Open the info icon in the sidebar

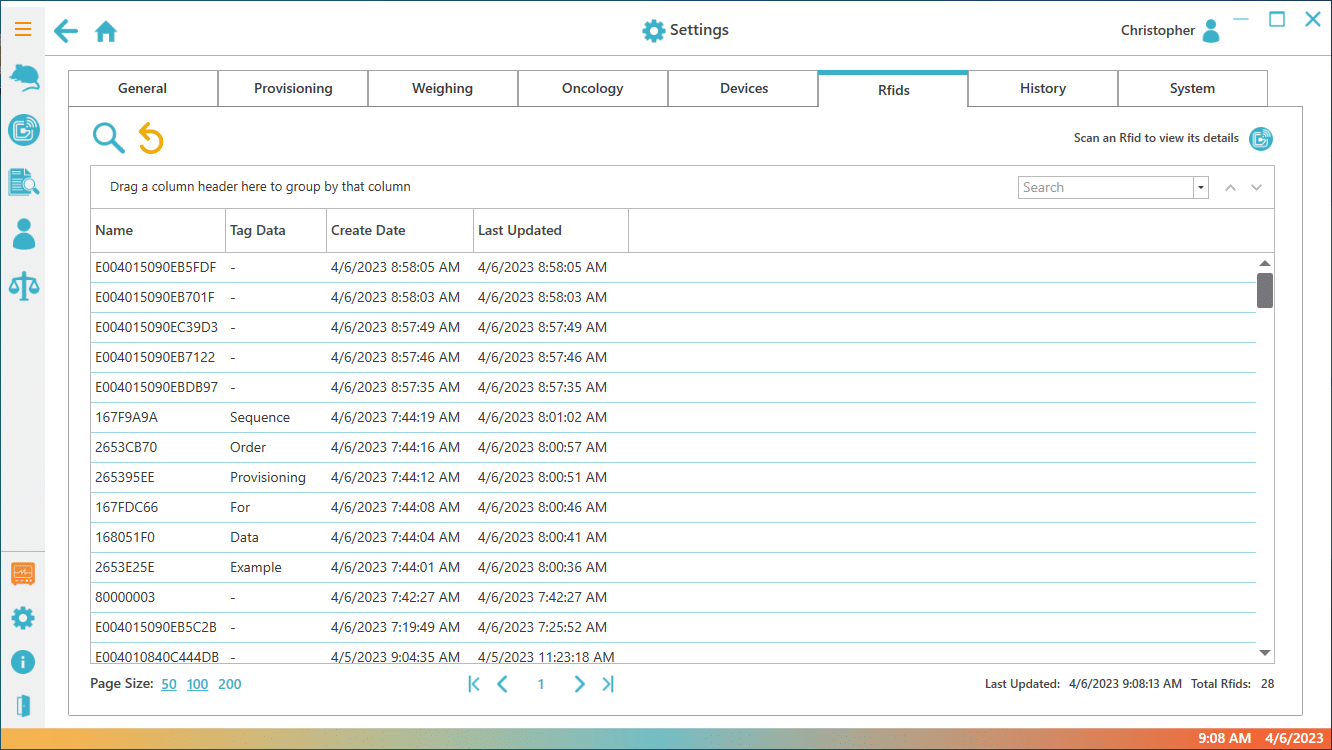(23, 662)
